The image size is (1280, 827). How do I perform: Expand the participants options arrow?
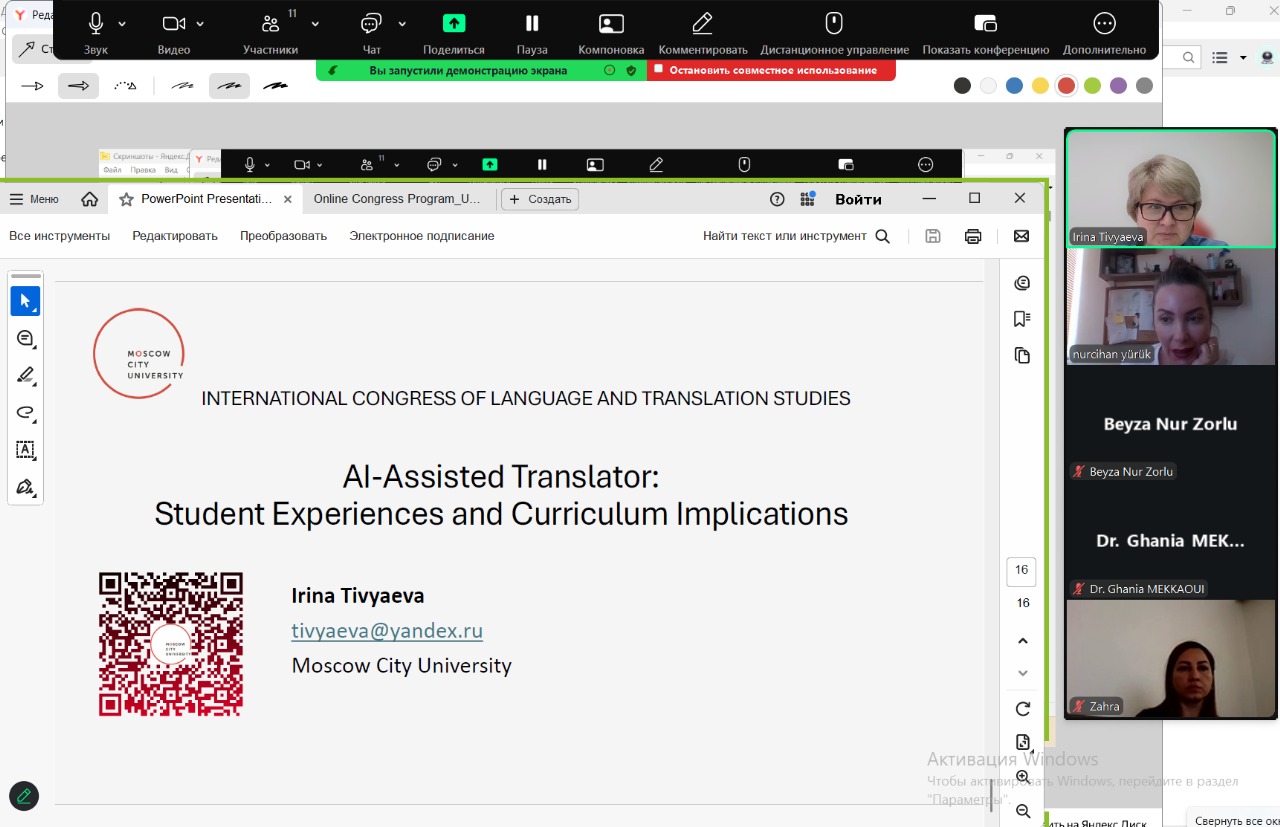coord(315,23)
